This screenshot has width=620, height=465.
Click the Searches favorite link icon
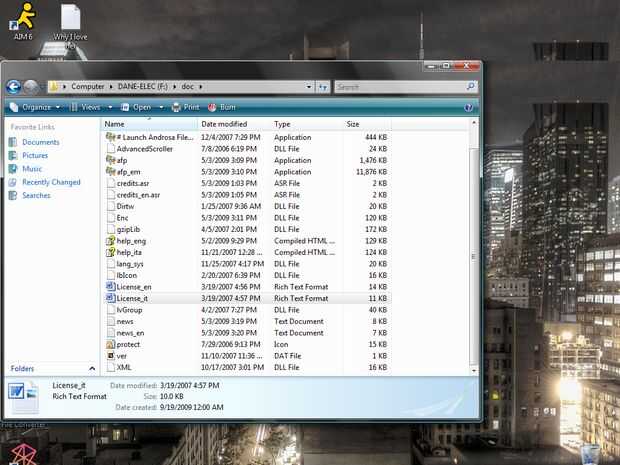pos(13,195)
